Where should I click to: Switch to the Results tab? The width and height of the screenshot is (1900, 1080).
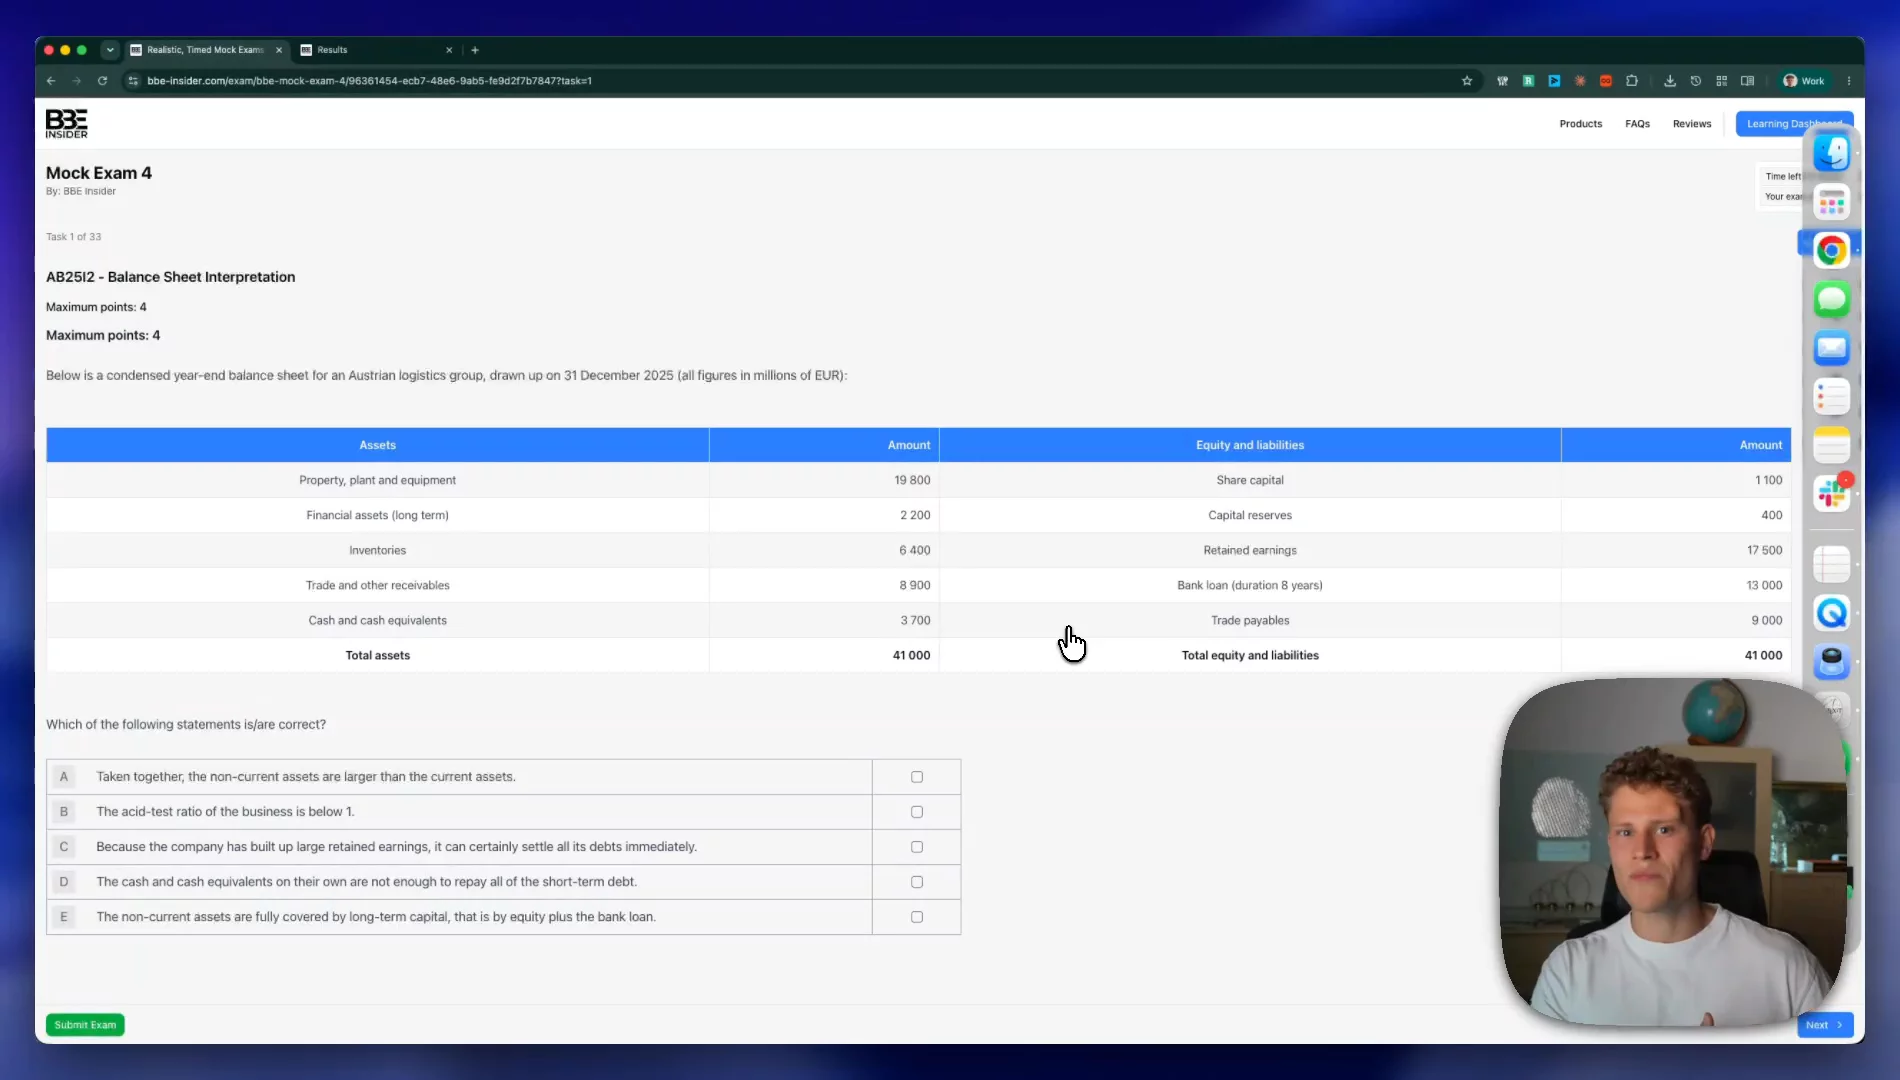pyautogui.click(x=376, y=50)
